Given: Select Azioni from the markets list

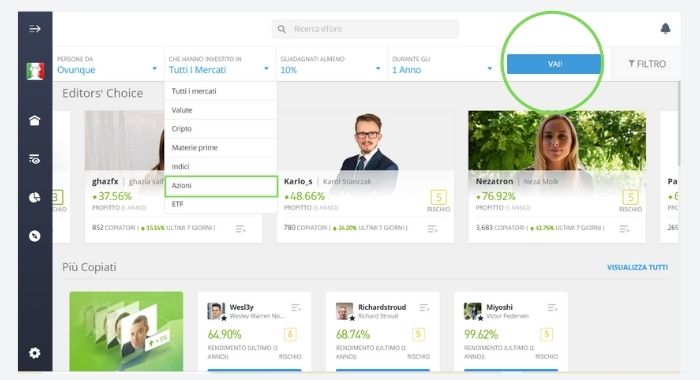Looking at the screenshot, I should 221,186.
